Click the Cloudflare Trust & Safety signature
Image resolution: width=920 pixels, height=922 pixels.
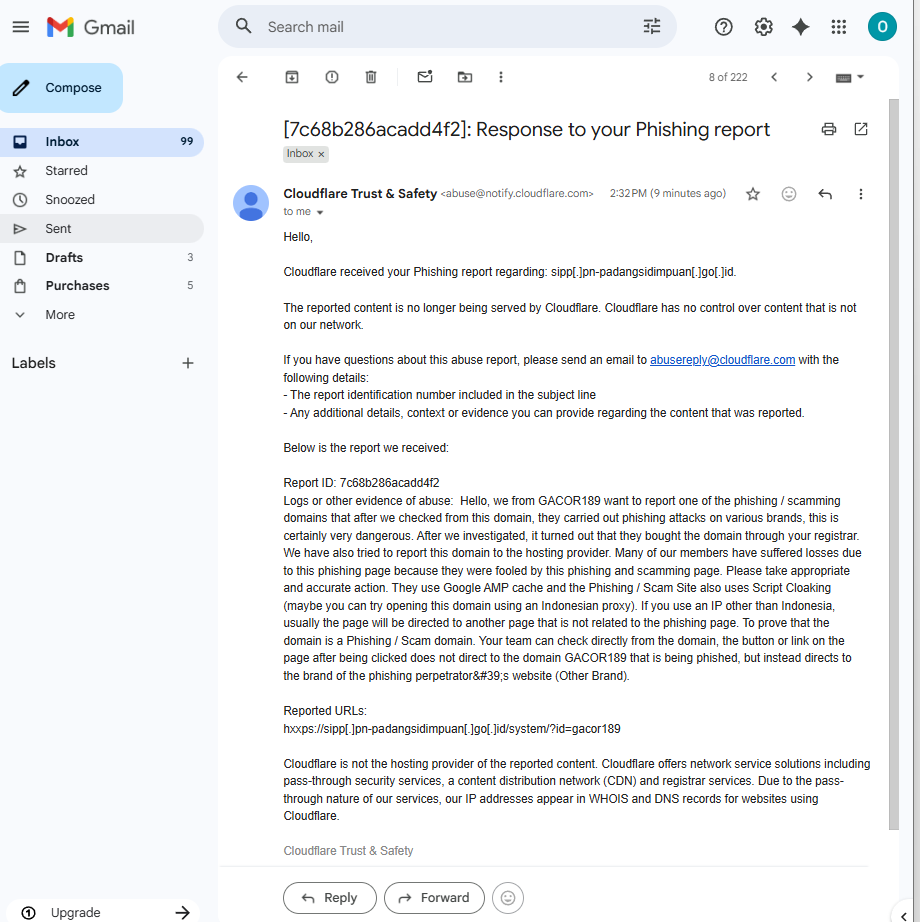pos(348,851)
